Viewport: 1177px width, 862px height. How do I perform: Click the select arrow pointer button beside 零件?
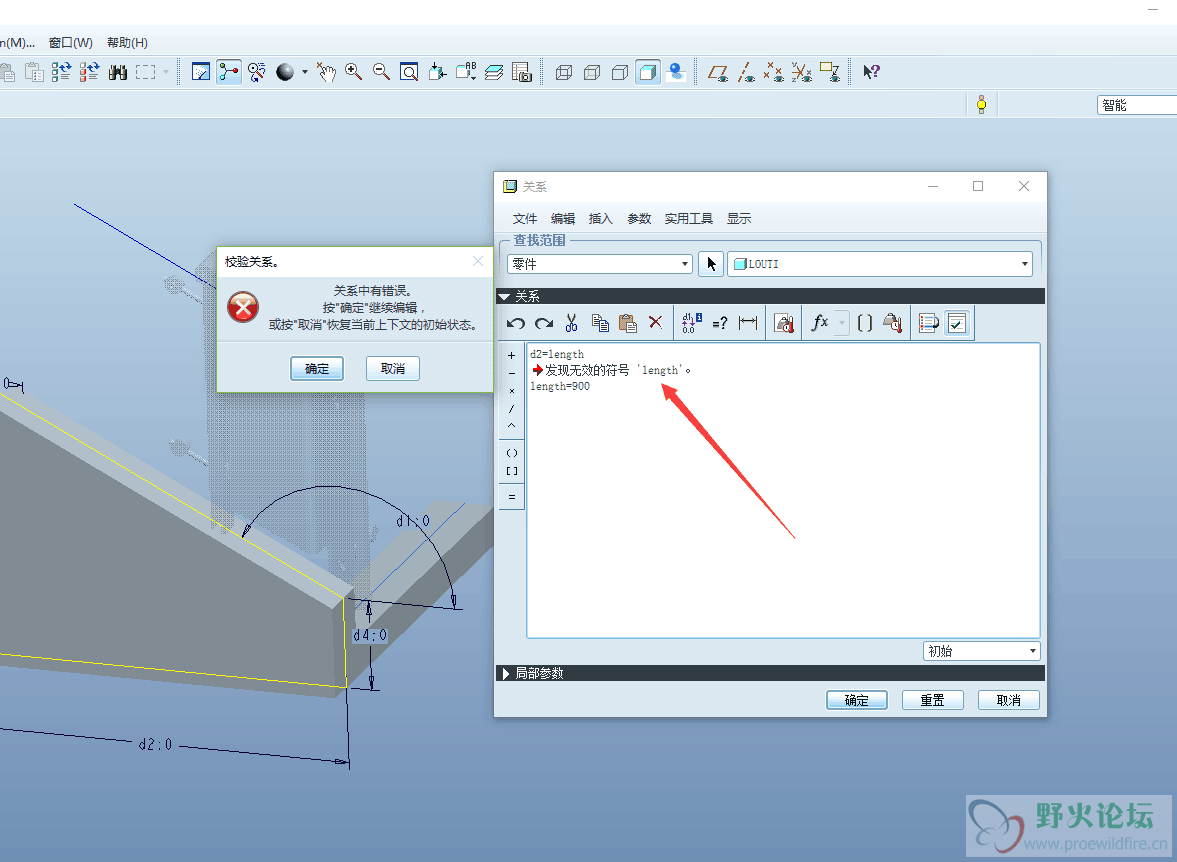click(x=711, y=264)
